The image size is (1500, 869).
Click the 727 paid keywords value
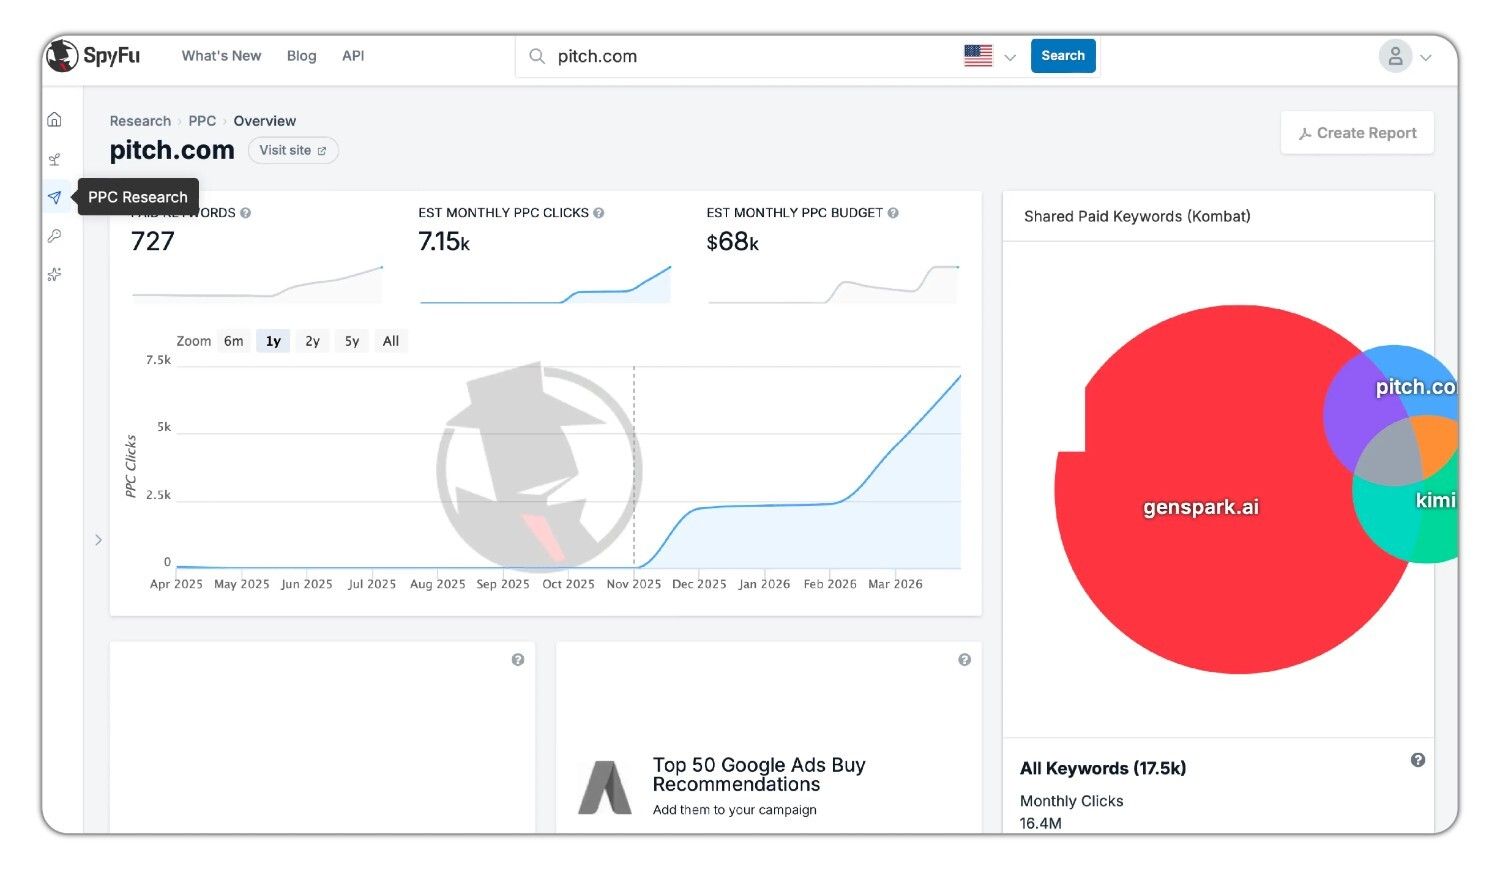pyautogui.click(x=153, y=241)
